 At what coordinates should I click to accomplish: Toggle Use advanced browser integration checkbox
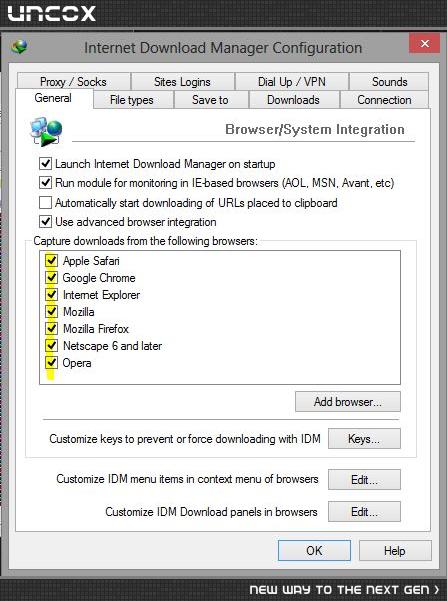[x=45, y=222]
